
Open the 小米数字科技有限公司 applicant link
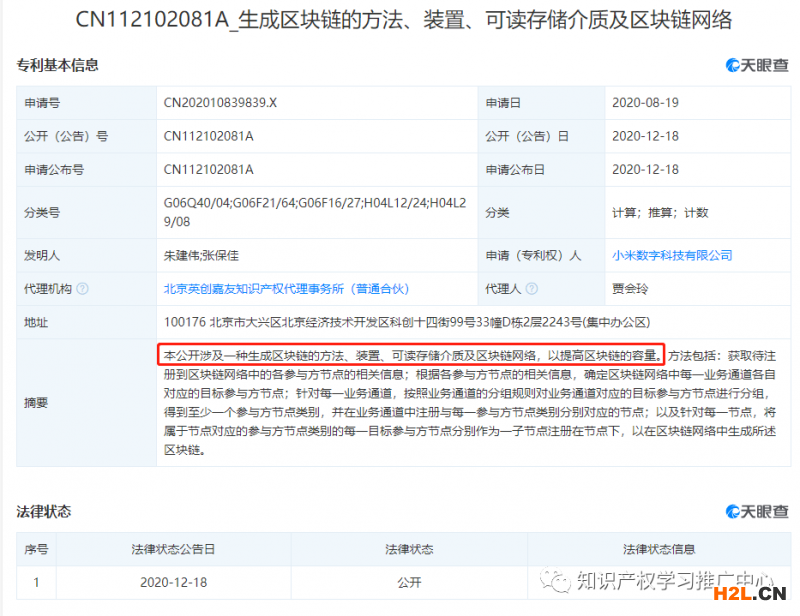pos(672,255)
